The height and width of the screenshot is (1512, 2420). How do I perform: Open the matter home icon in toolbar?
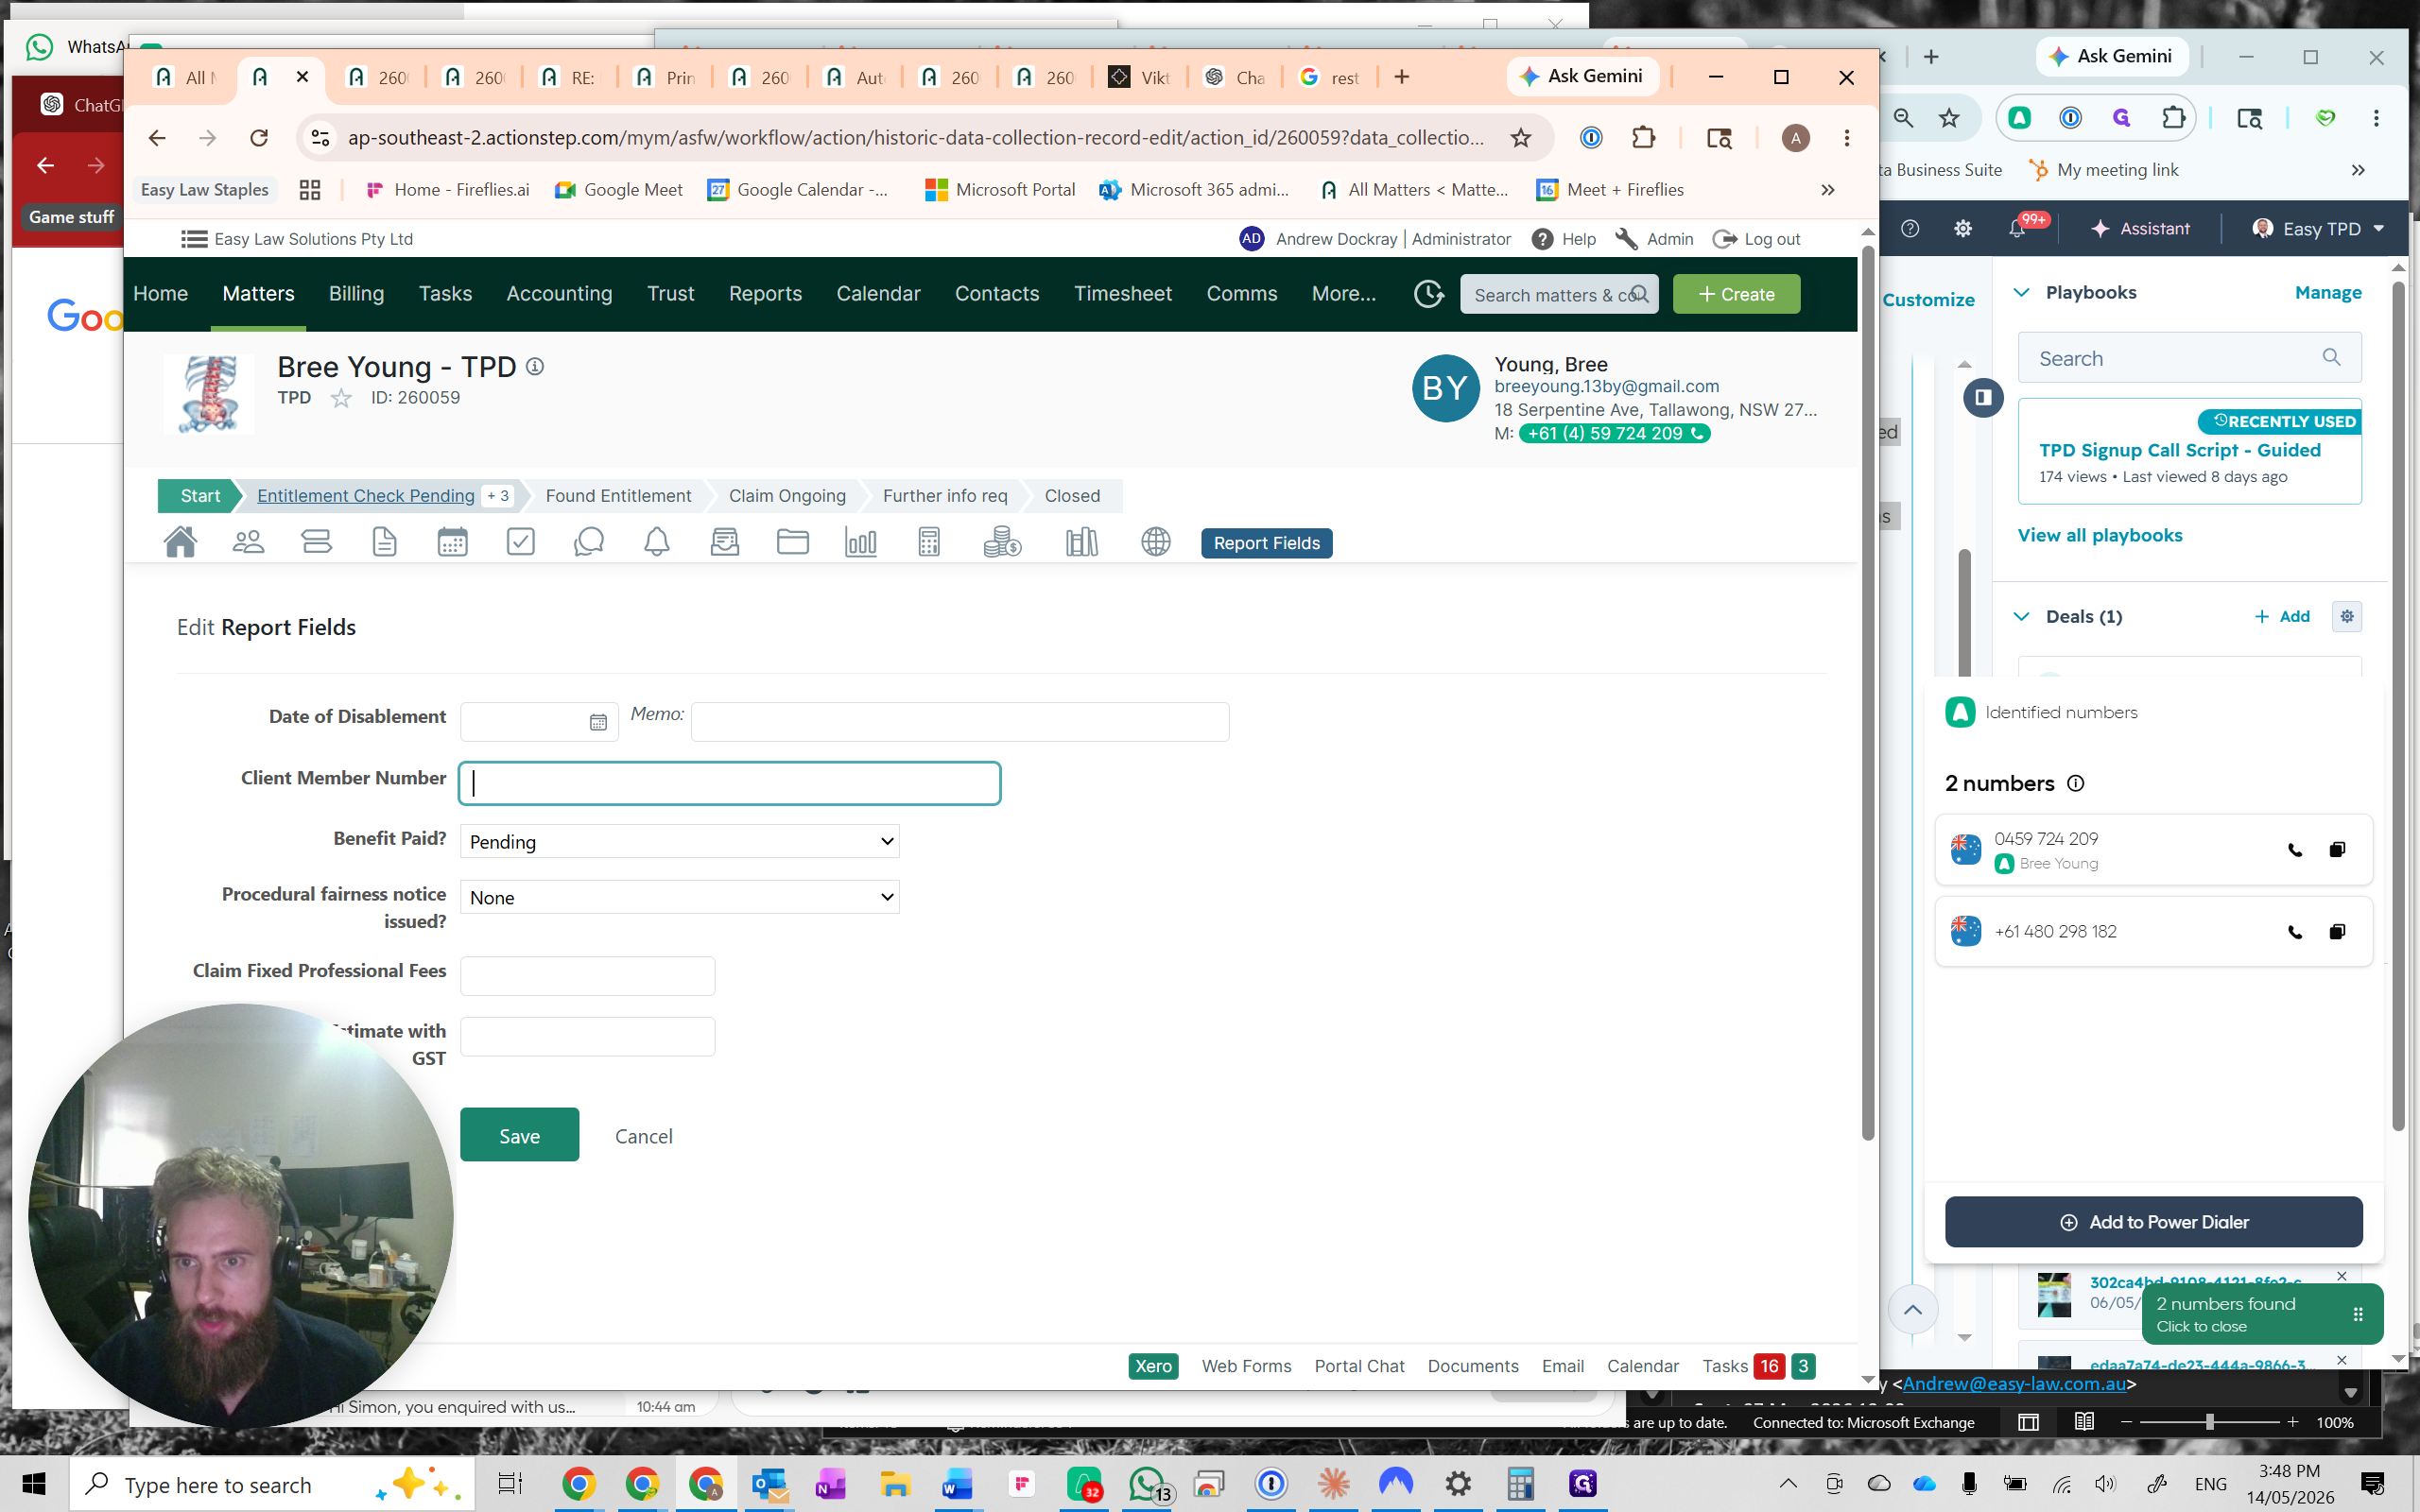pyautogui.click(x=180, y=542)
